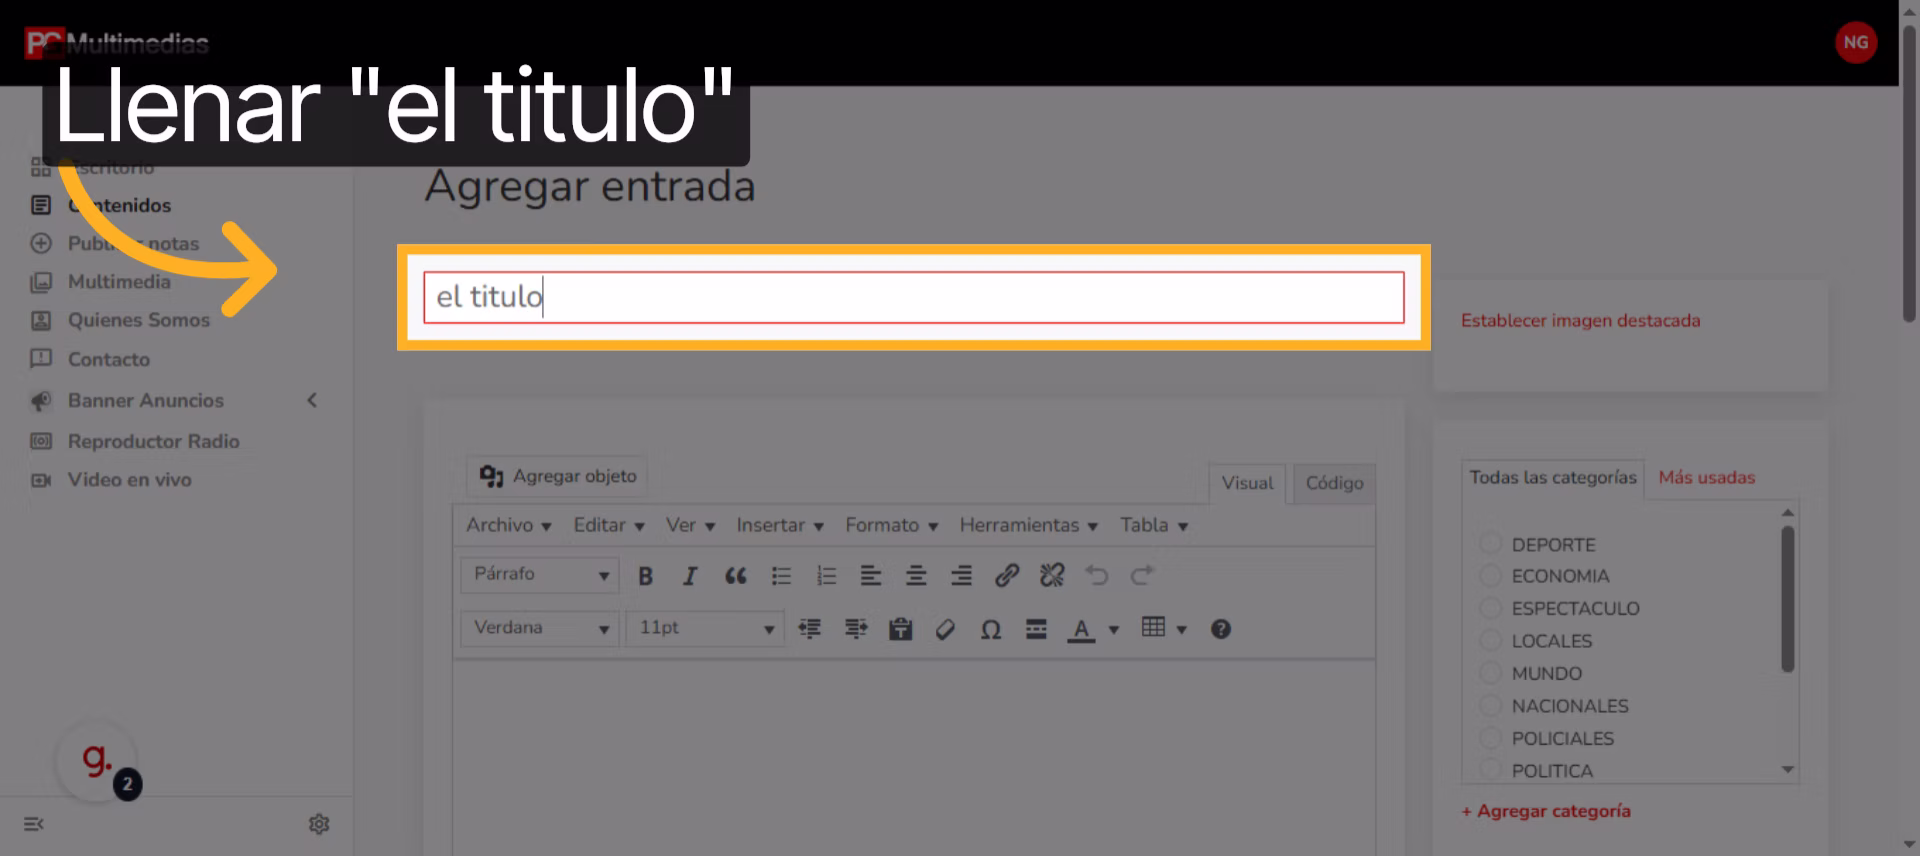Screen dimensions: 1920x856
Task: Click Establecer imagen destacada link
Action: [1580, 321]
